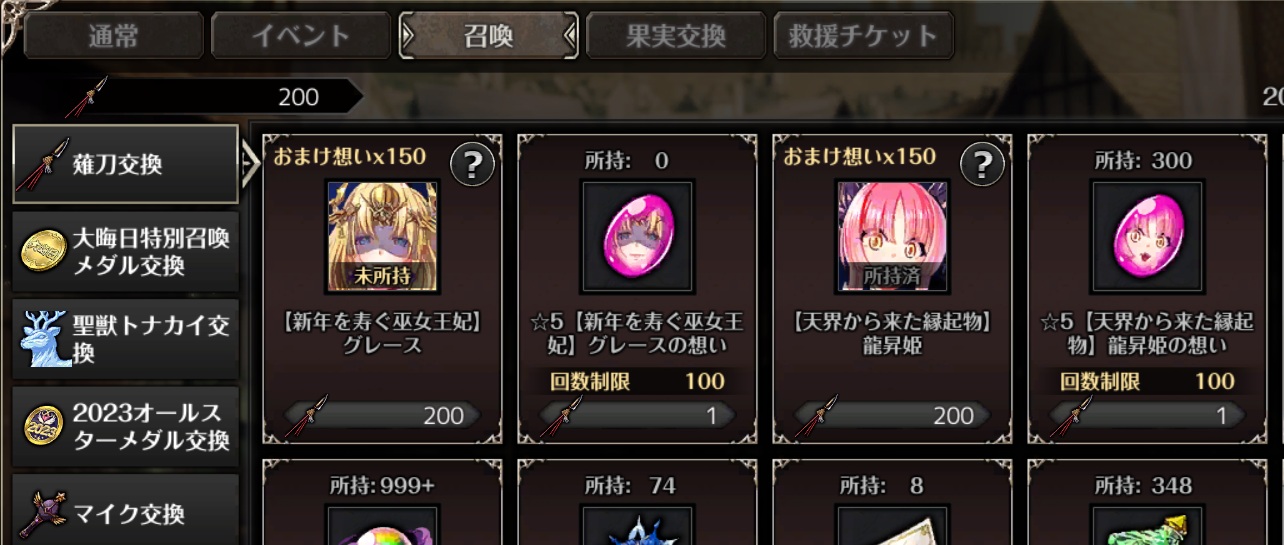Switch to the 通常 tab
Viewport: 1284px width, 545px height.
114,37
